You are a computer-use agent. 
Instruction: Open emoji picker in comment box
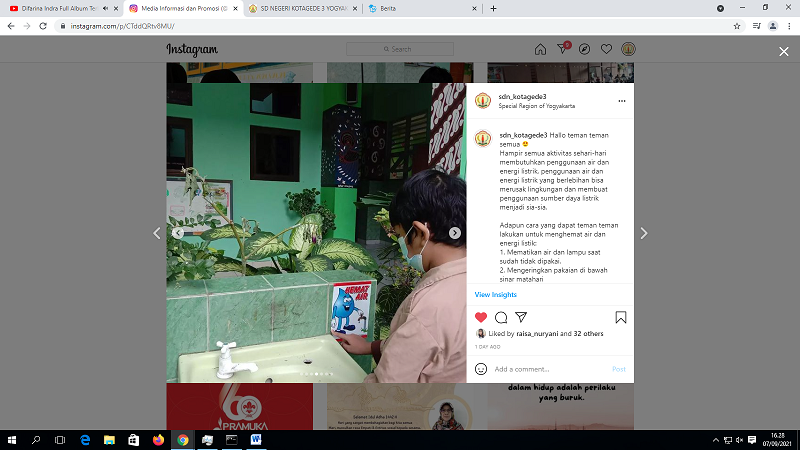[x=481, y=369]
